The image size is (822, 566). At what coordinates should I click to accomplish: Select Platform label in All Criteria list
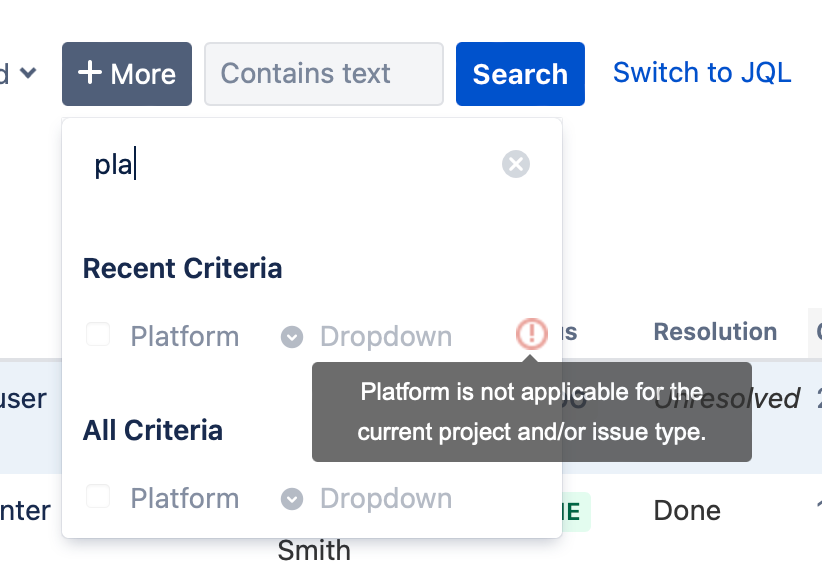pos(185,498)
